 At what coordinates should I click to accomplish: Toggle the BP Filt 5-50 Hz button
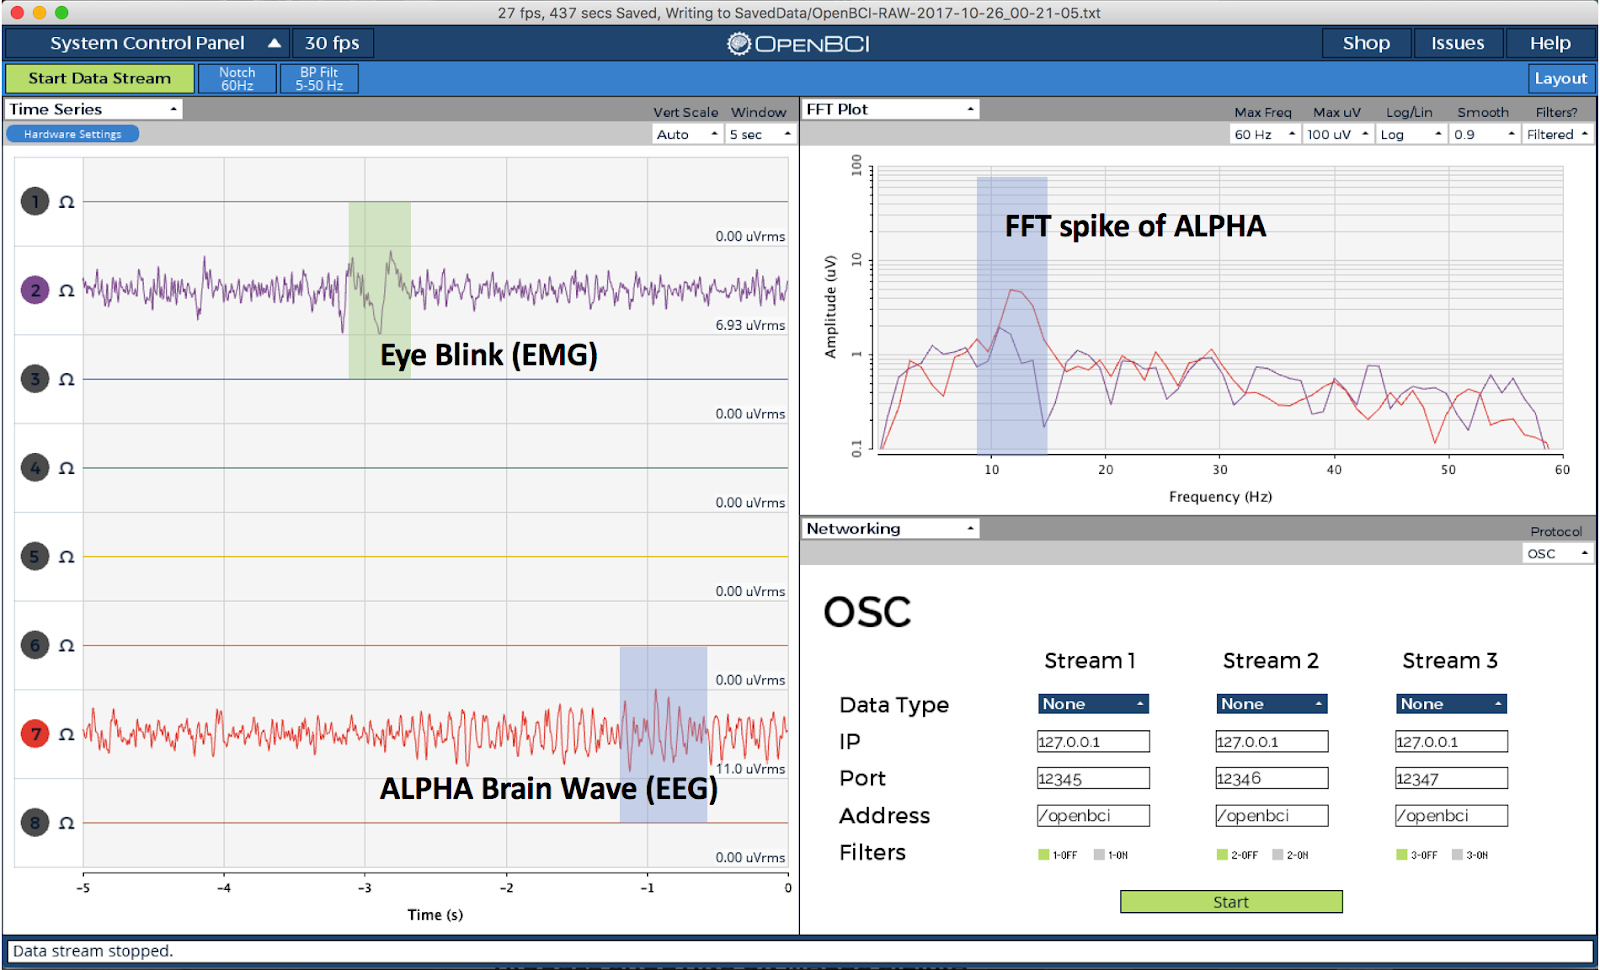(x=319, y=79)
